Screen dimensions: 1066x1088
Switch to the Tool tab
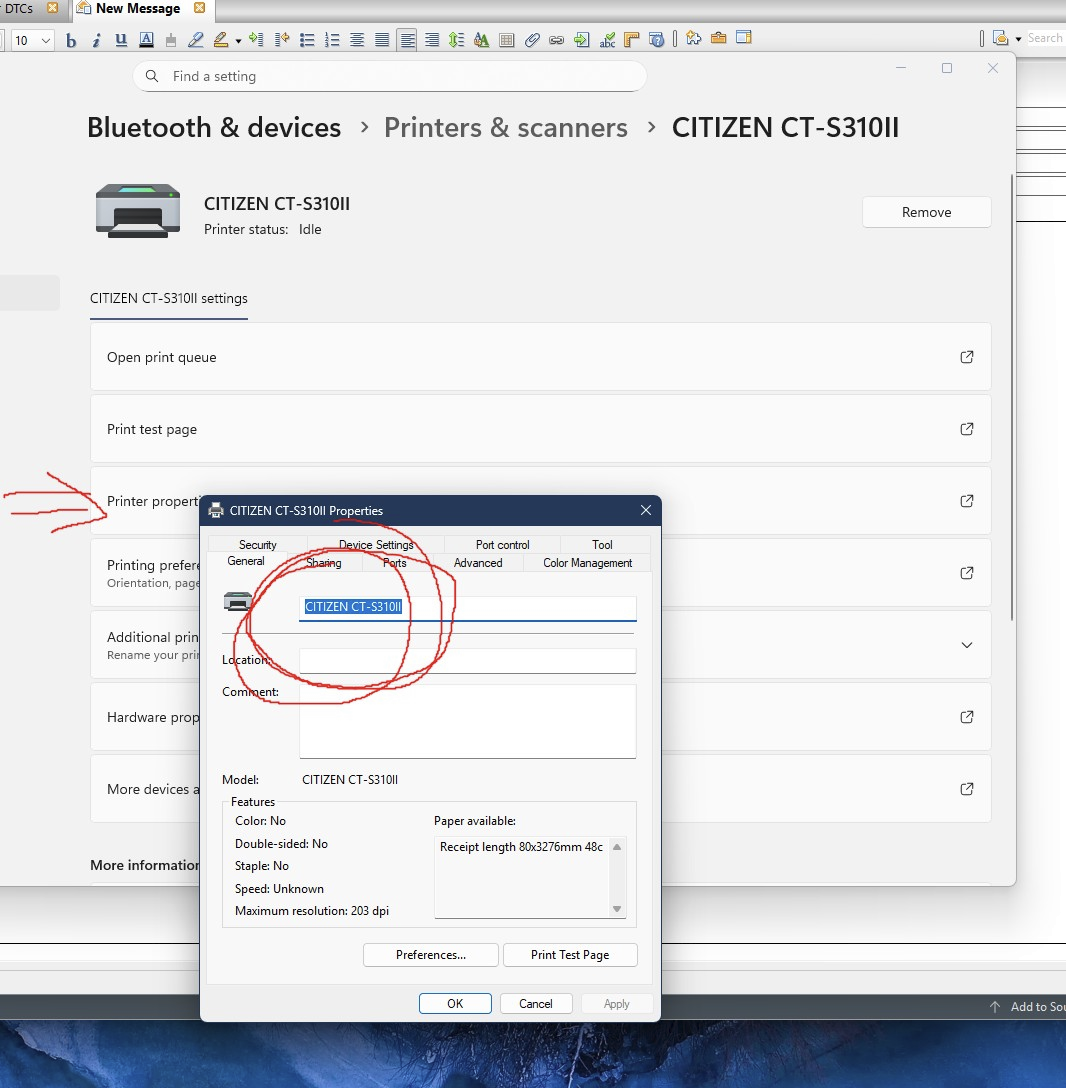tap(602, 545)
